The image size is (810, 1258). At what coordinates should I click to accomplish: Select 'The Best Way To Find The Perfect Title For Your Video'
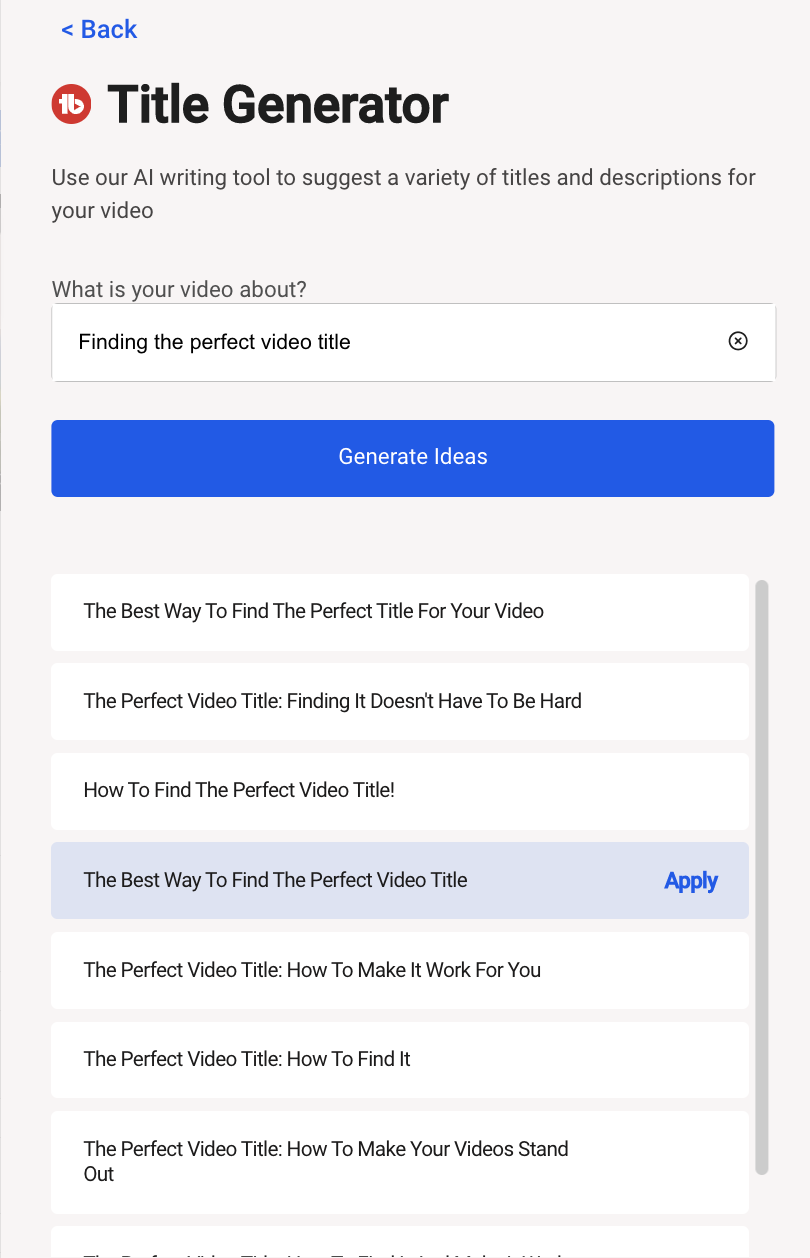click(x=400, y=612)
